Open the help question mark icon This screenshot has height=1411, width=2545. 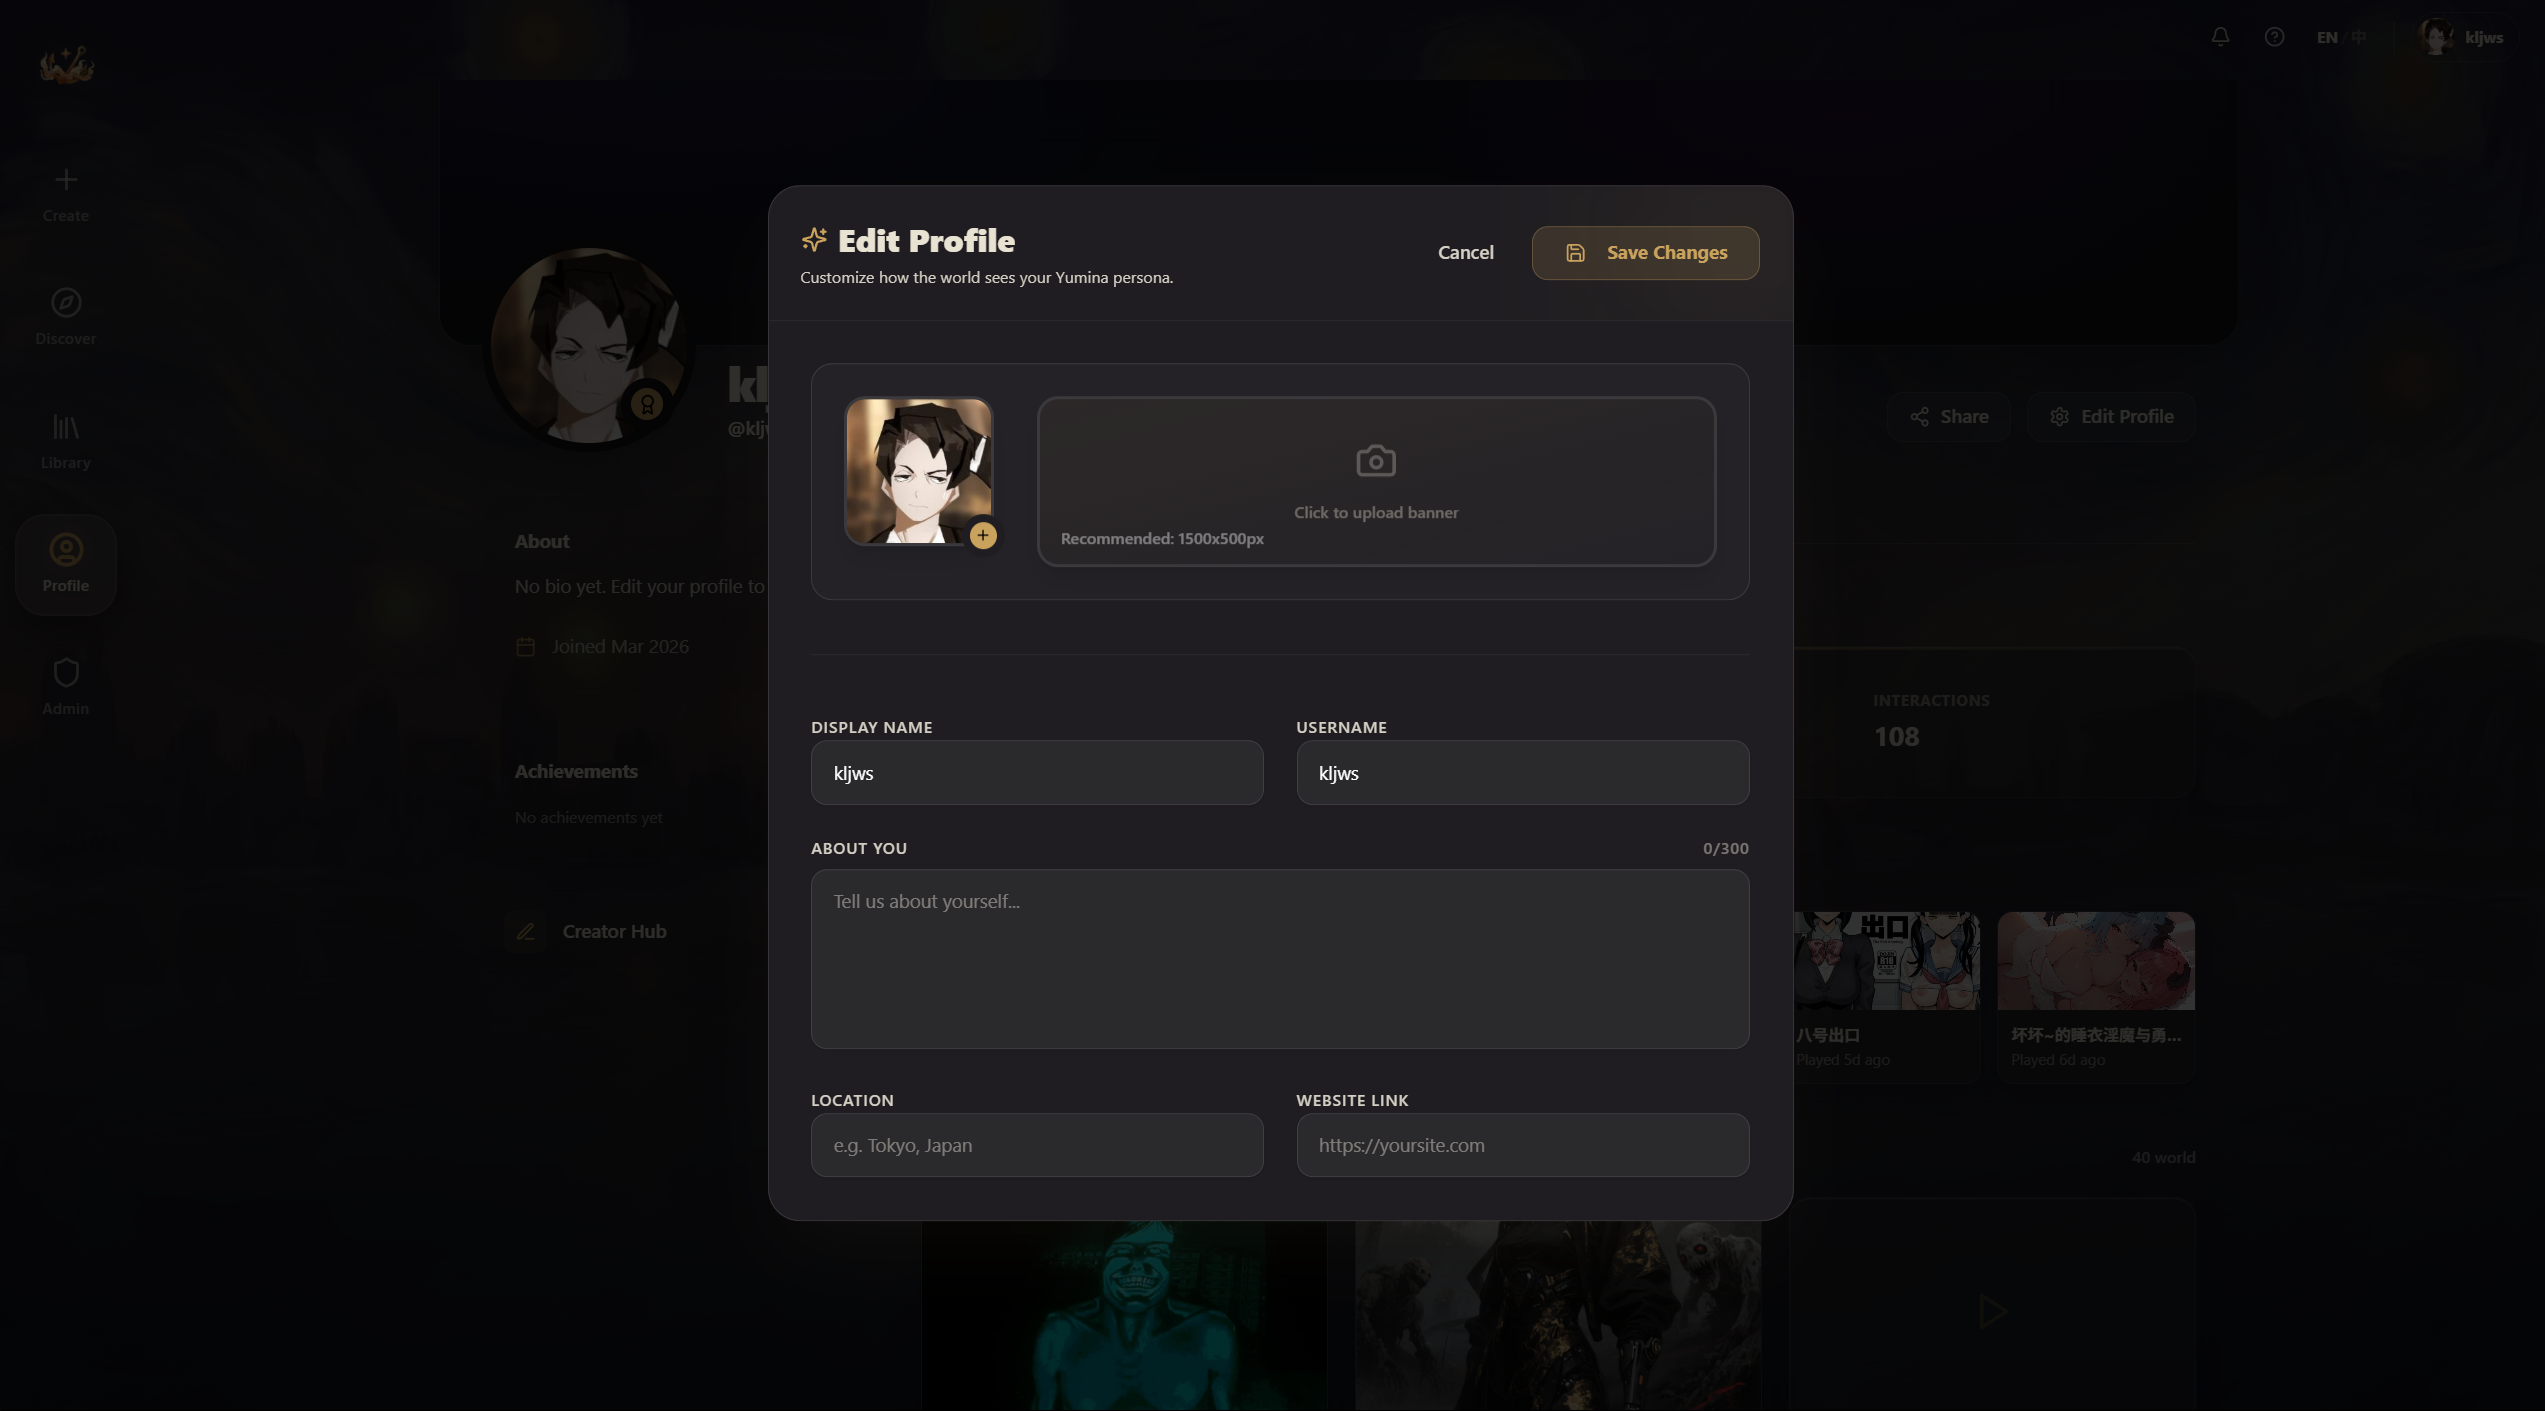pyautogui.click(x=2274, y=37)
